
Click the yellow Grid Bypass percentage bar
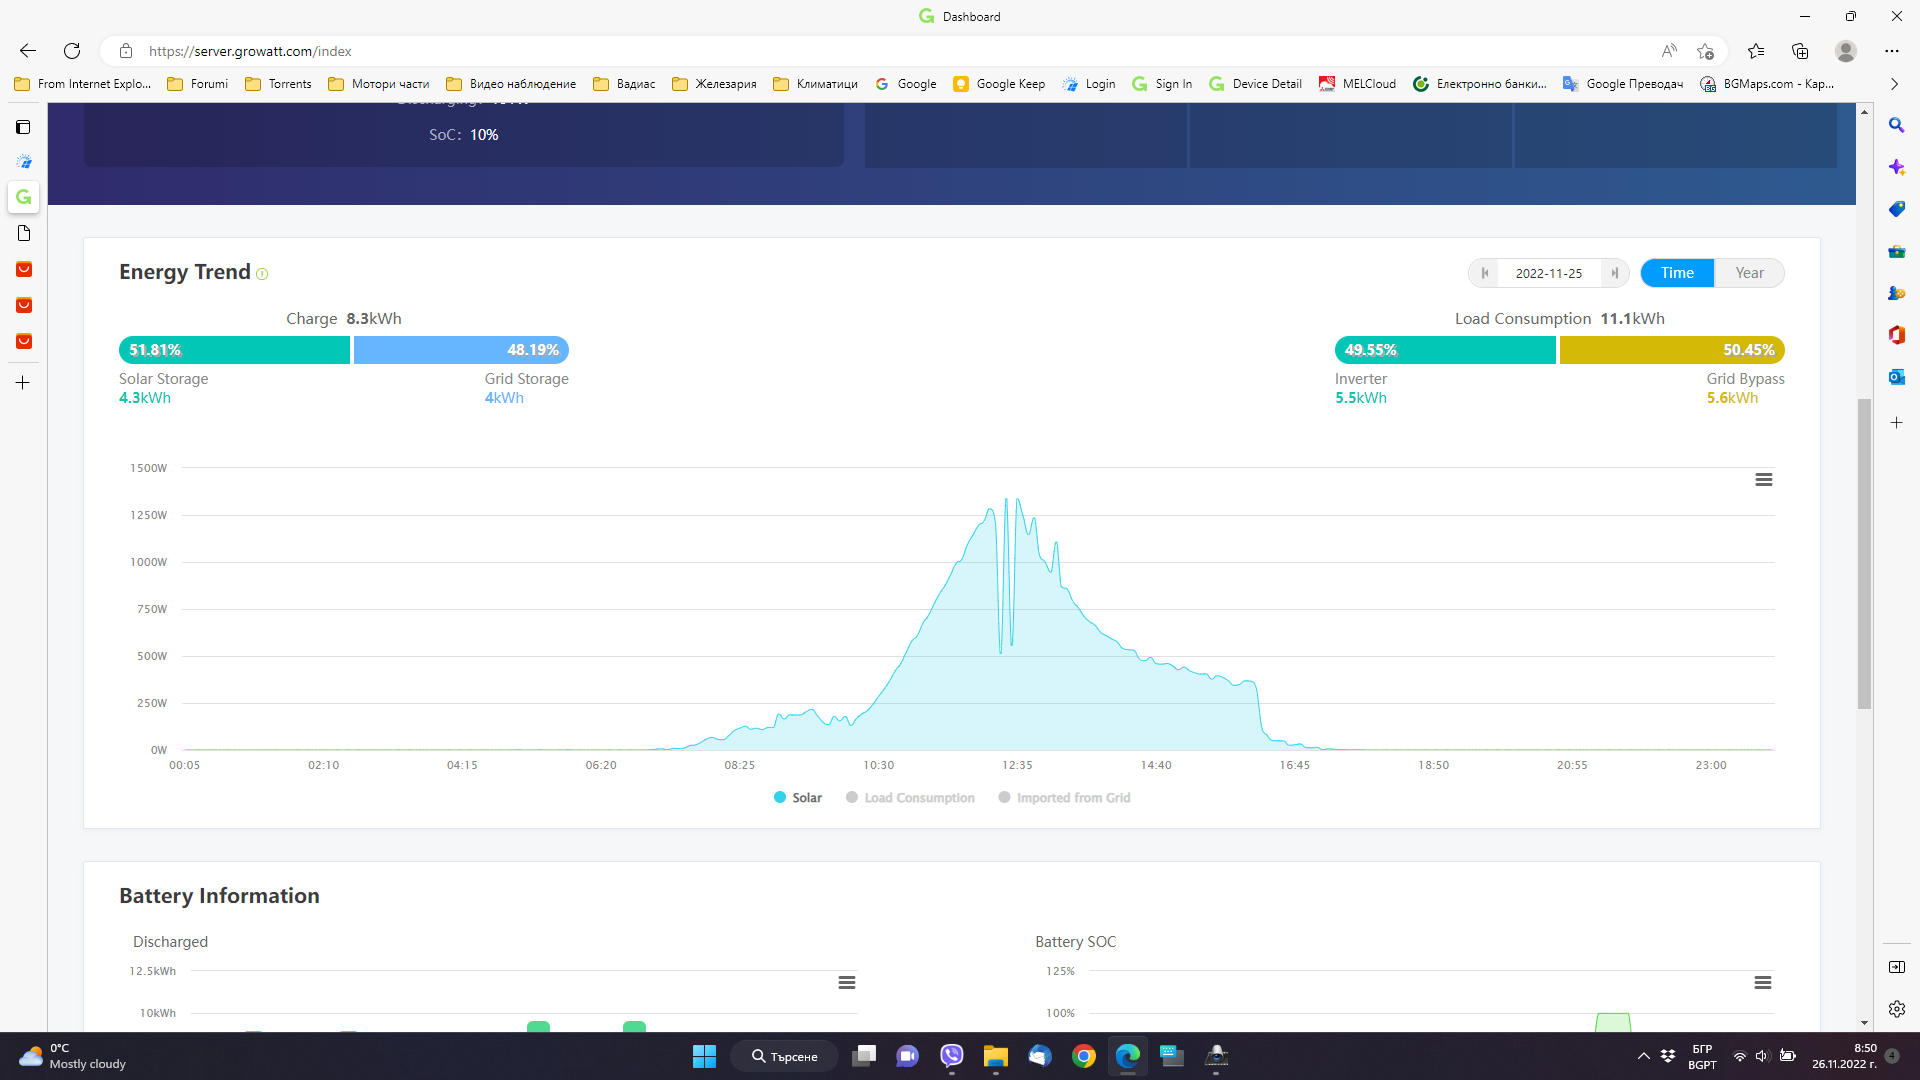tap(1671, 350)
